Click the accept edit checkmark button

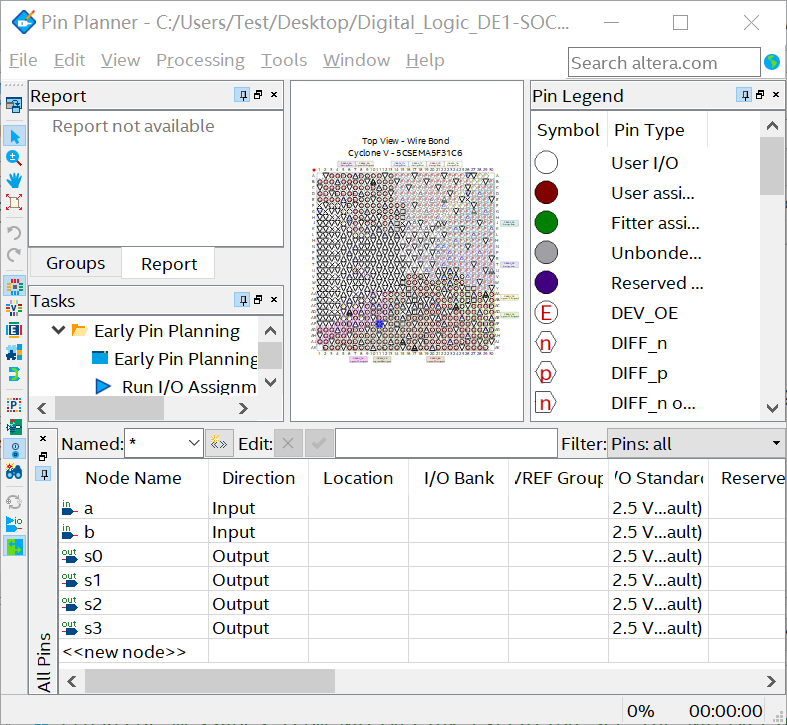319,443
